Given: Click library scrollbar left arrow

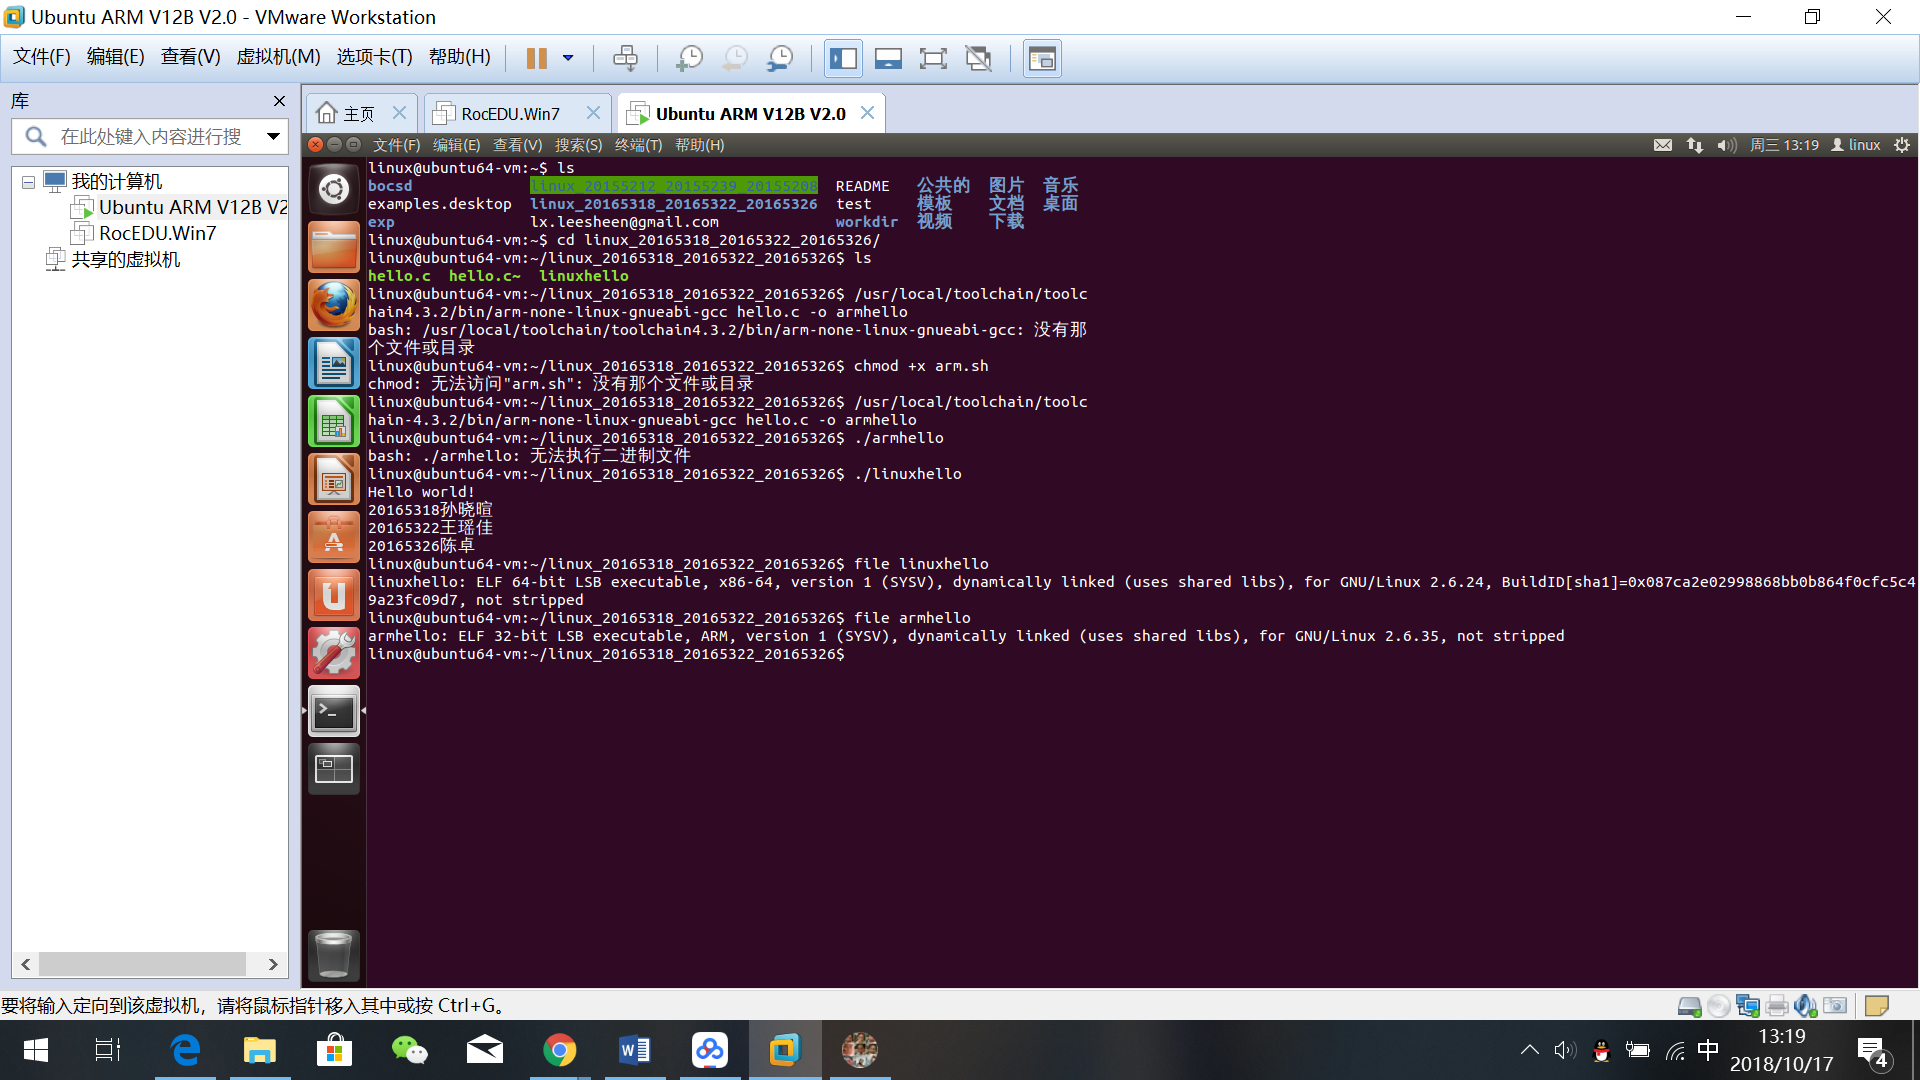Looking at the screenshot, I should tap(25, 964).
